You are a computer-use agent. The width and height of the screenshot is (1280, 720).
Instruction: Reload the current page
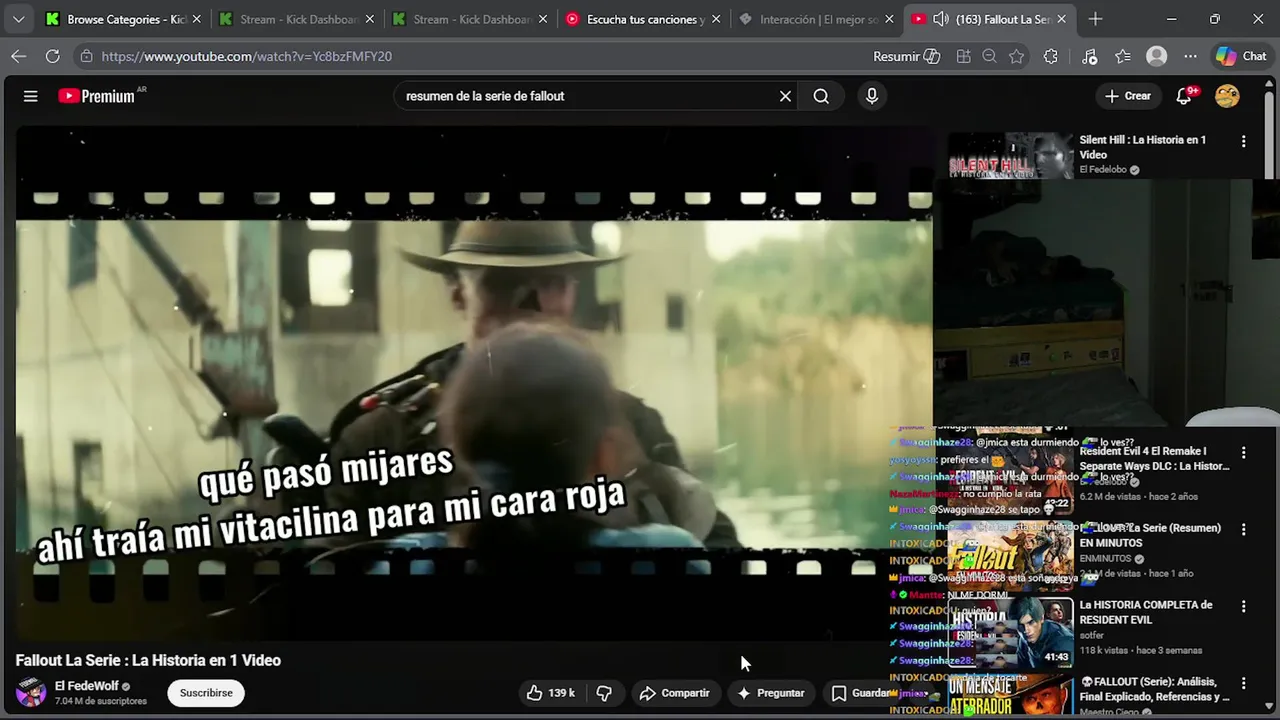pyautogui.click(x=53, y=57)
